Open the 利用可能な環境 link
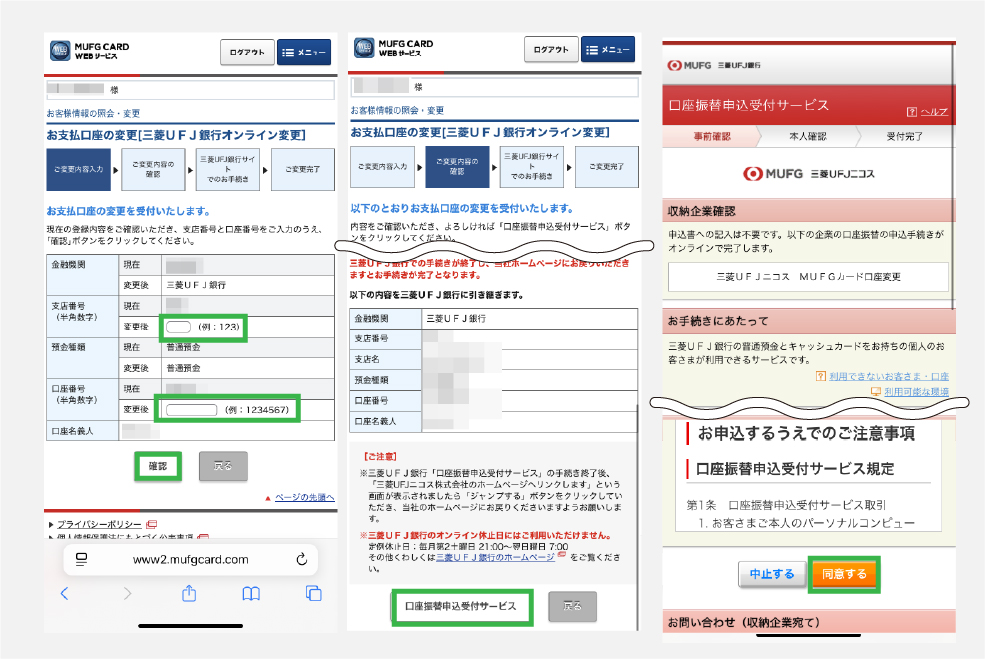Screen dimensions: 985x659 (917, 391)
